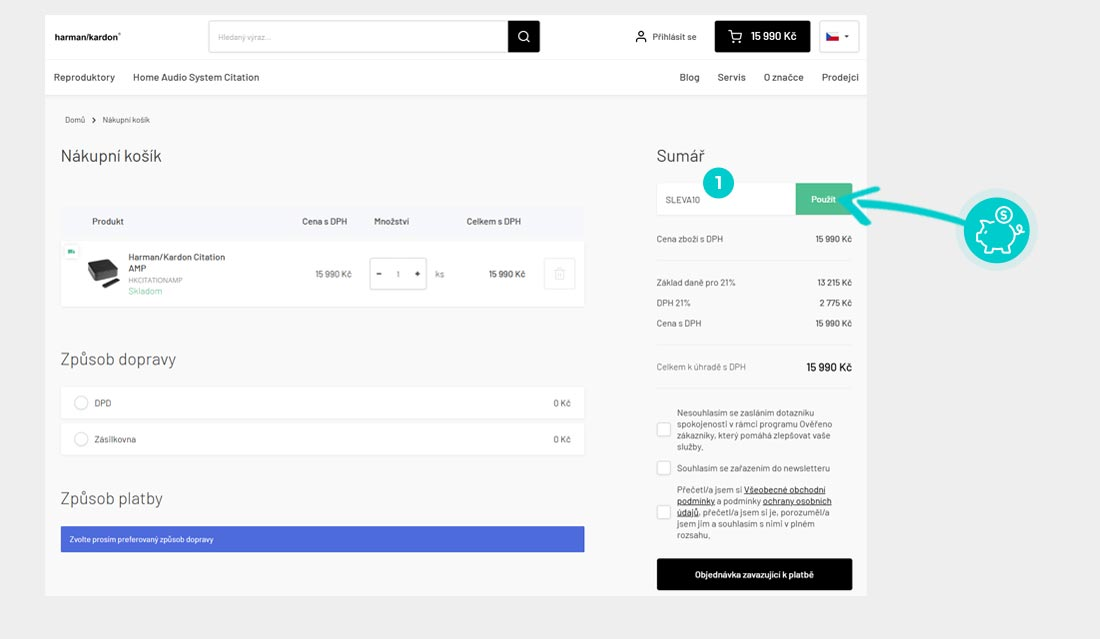
Task: Select Zásilkovna shipping method
Action: pyautogui.click(x=81, y=439)
